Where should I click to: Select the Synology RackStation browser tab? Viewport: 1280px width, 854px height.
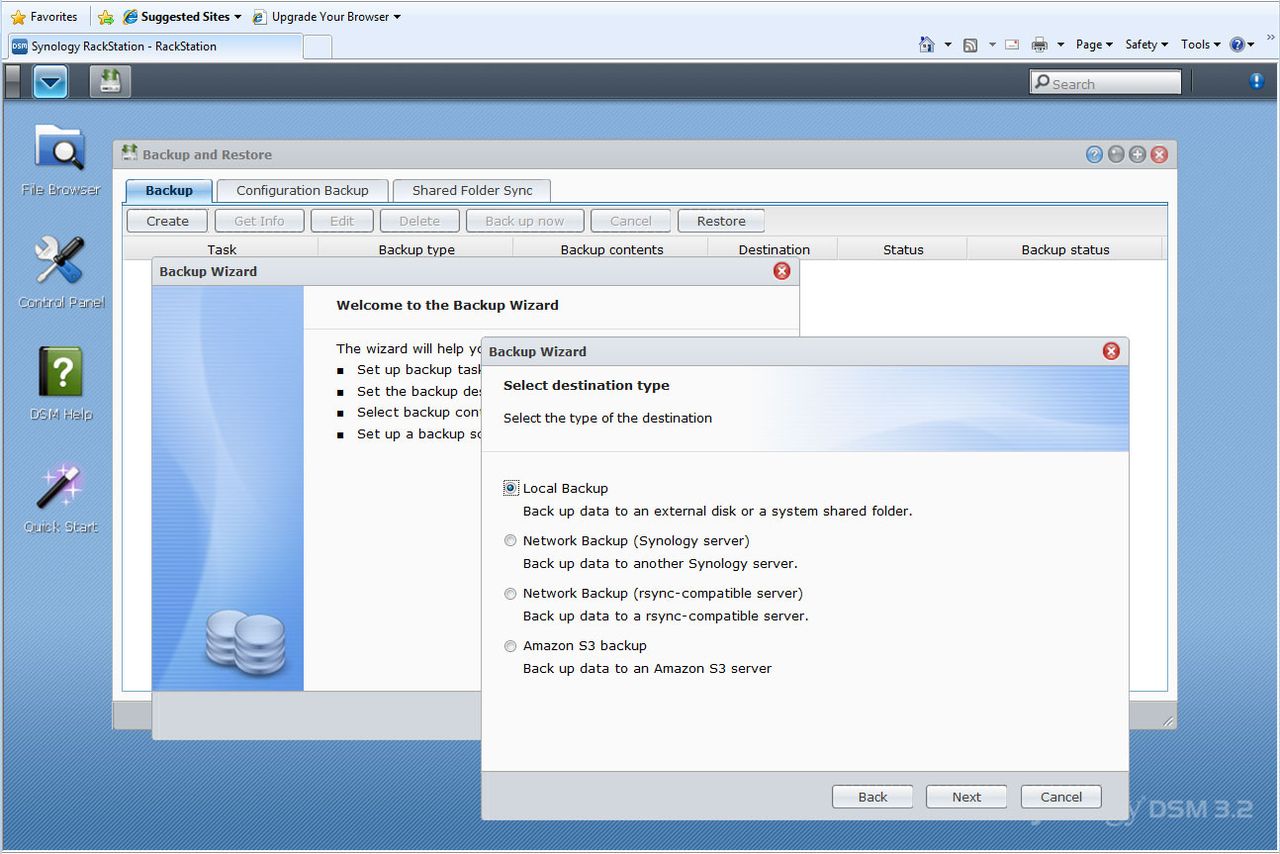click(155, 46)
